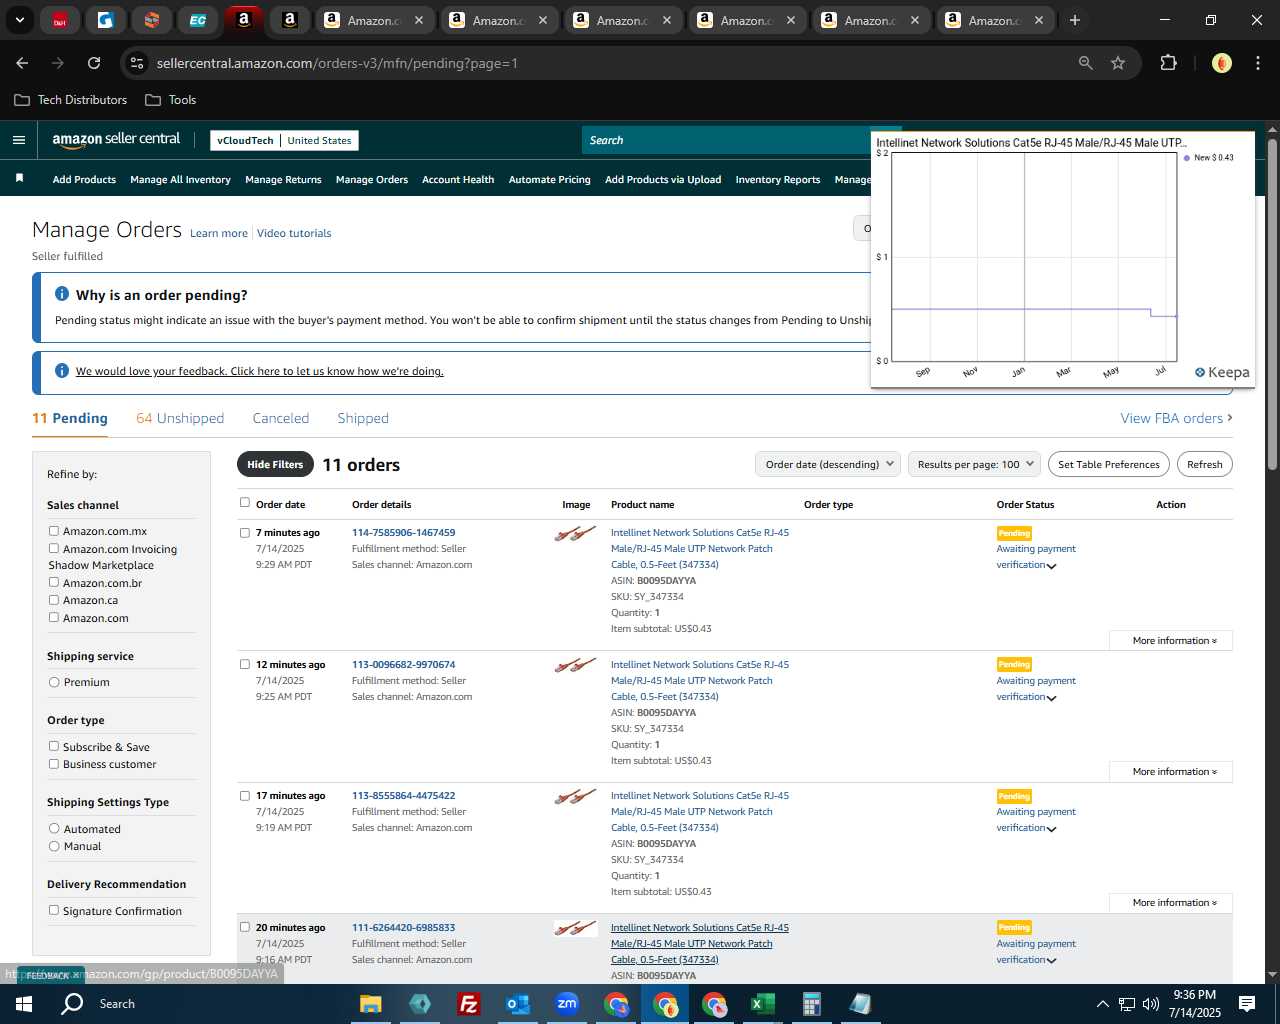Open the Video tutorials link
1280x1024 pixels.
[294, 233]
